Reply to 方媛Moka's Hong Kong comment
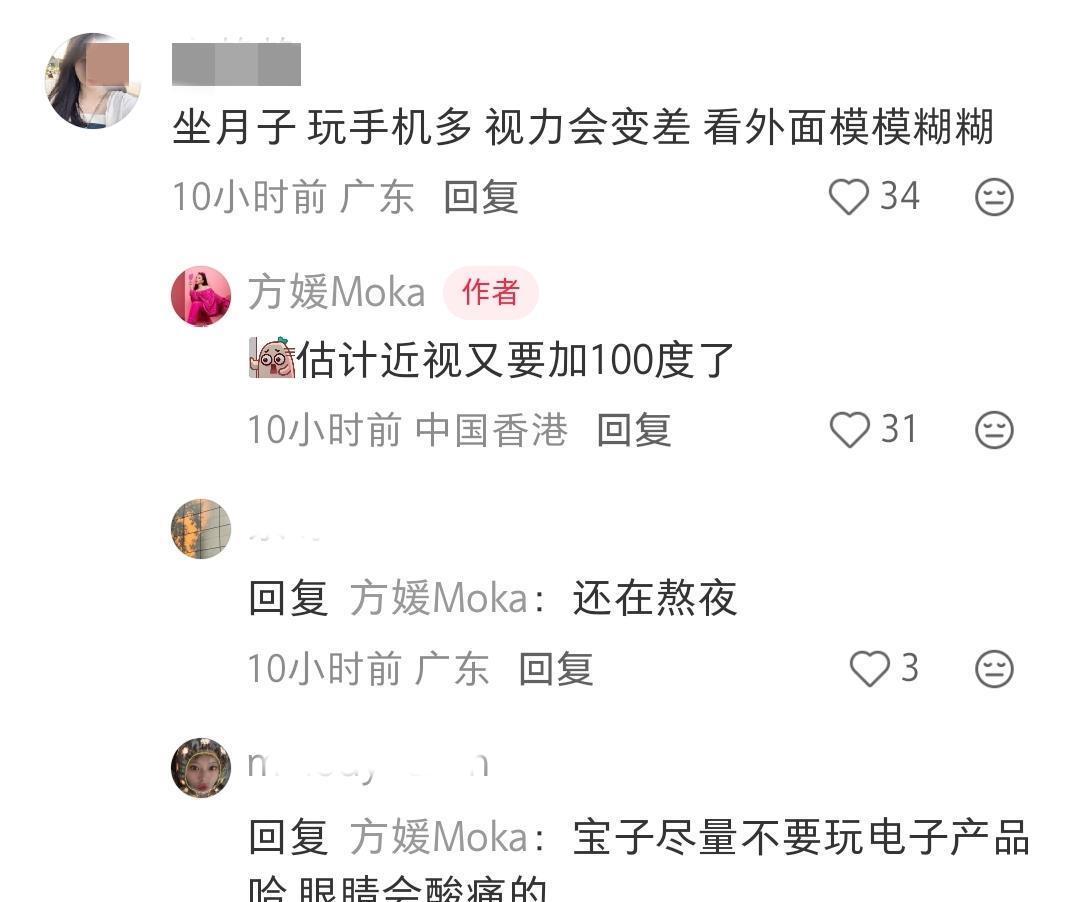The width and height of the screenshot is (1080, 902). pyautogui.click(x=634, y=430)
